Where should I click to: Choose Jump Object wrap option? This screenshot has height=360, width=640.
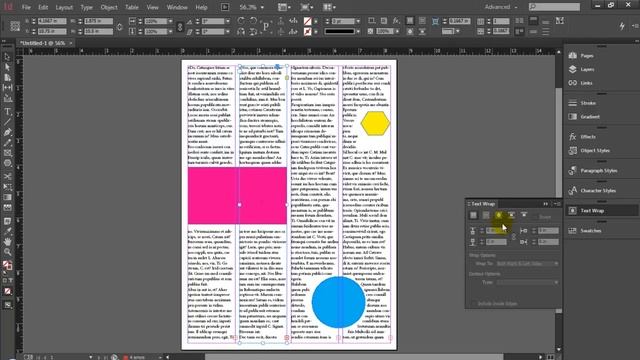point(511,215)
